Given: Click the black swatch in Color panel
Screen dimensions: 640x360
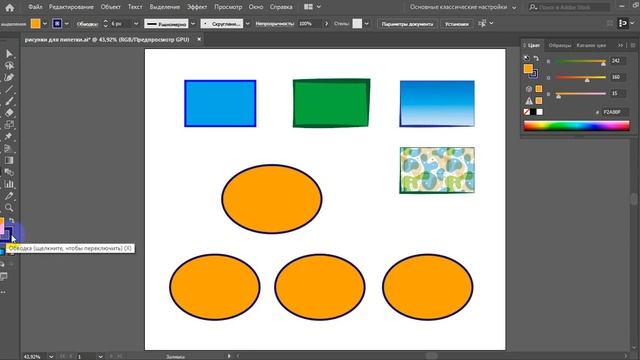Looking at the screenshot, I should coord(533,112).
